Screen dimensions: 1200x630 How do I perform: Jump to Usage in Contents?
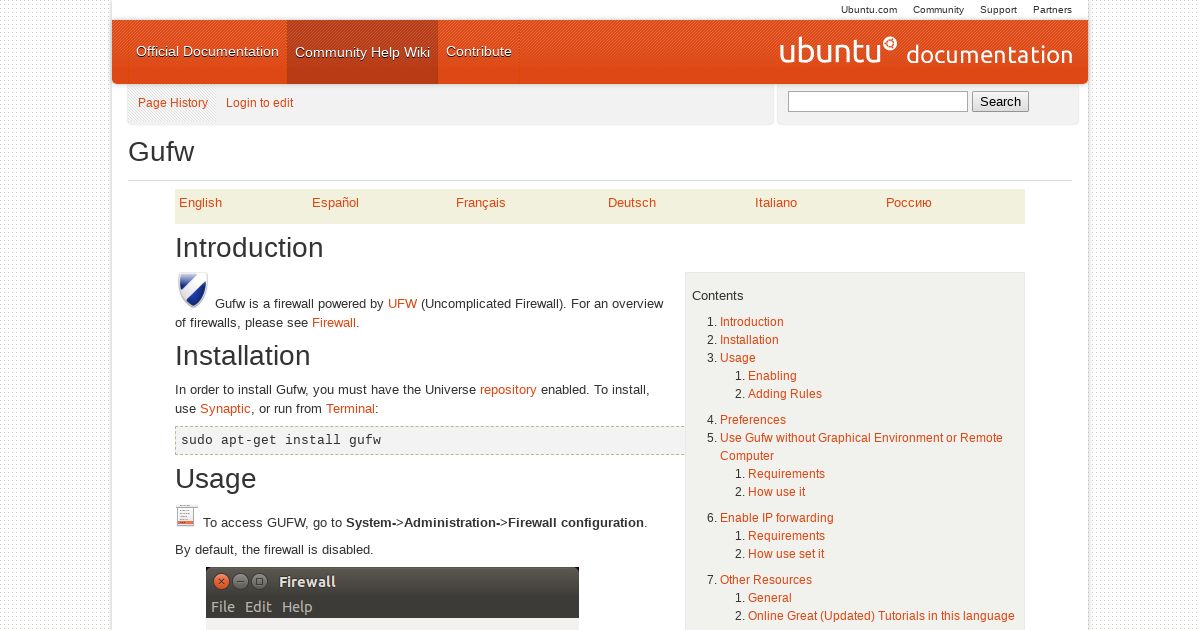coord(737,358)
